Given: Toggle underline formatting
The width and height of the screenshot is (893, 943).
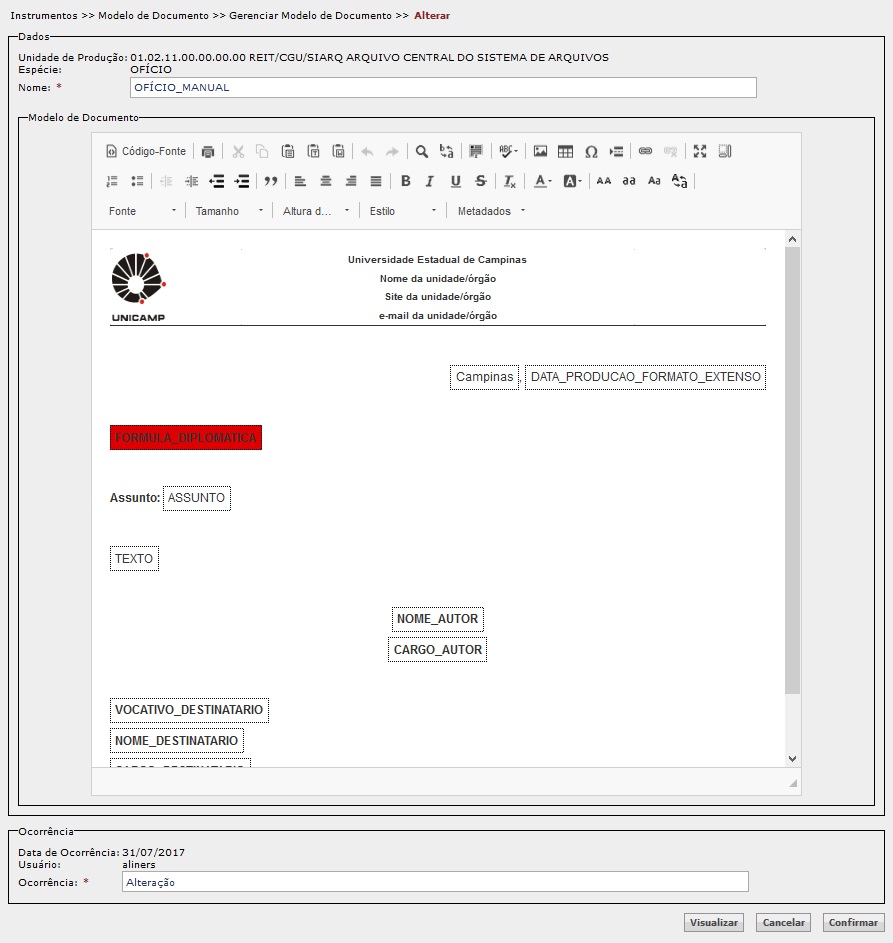Looking at the screenshot, I should [x=455, y=181].
